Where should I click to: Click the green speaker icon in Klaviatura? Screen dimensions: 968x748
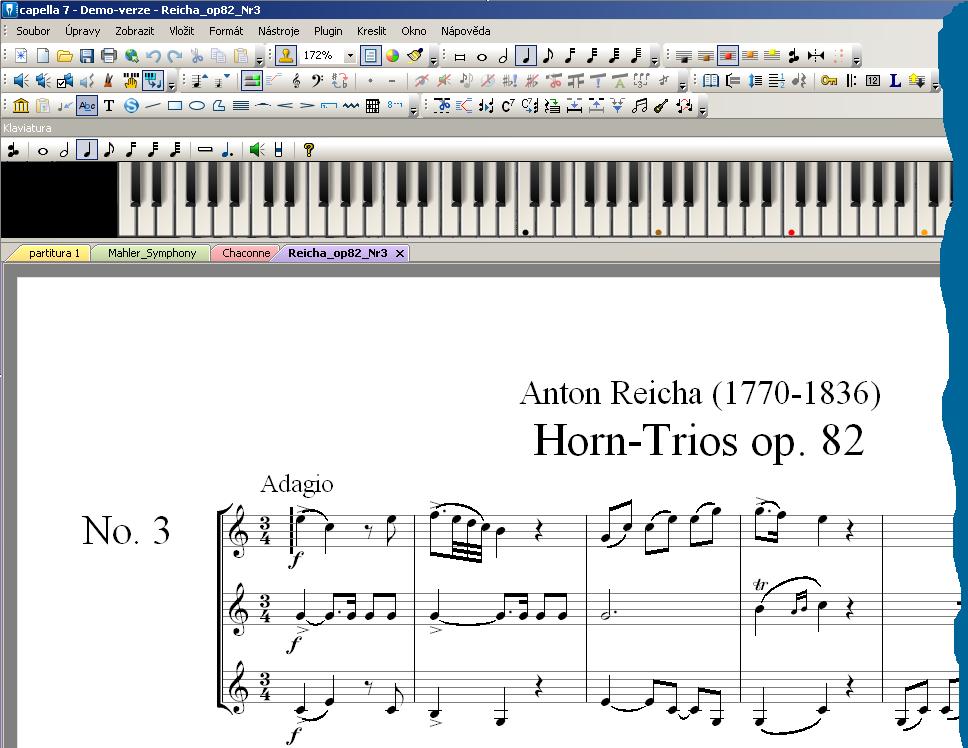tap(257, 150)
